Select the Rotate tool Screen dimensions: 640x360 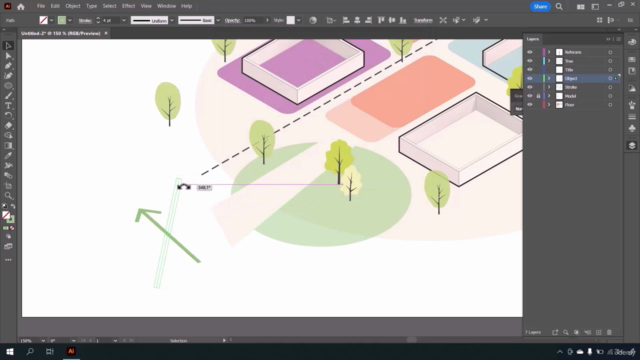coord(8,116)
